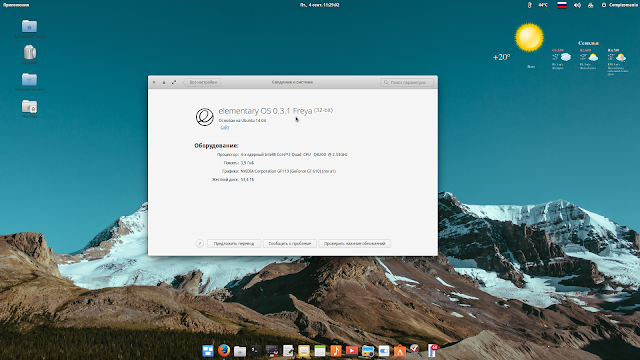
Task: Focus the settings search field
Action: [407, 82]
